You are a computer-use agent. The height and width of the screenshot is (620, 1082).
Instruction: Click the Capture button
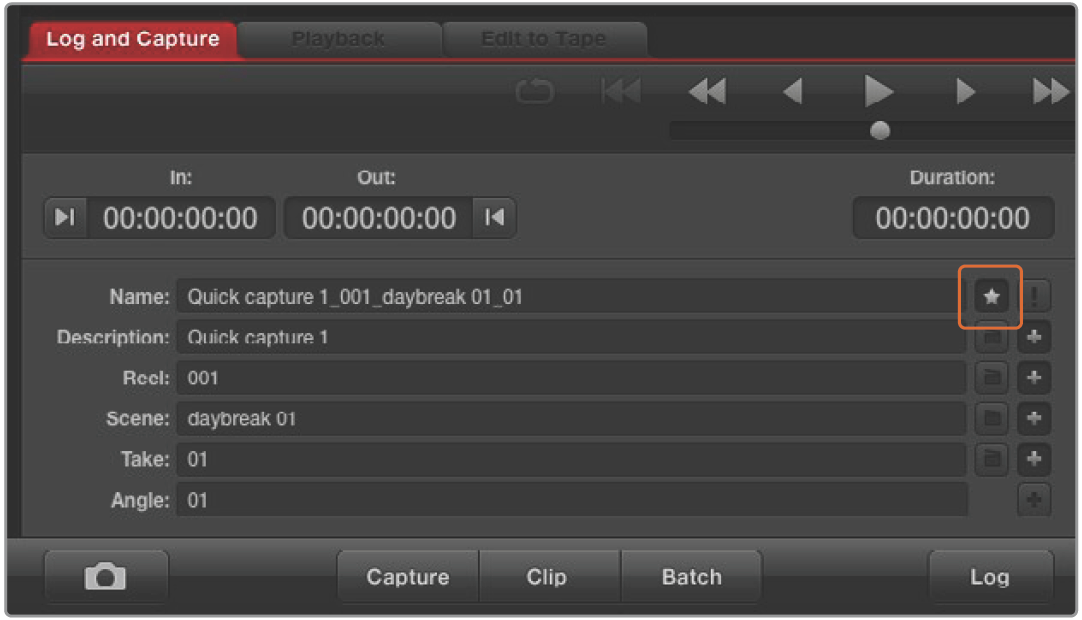[408, 577]
